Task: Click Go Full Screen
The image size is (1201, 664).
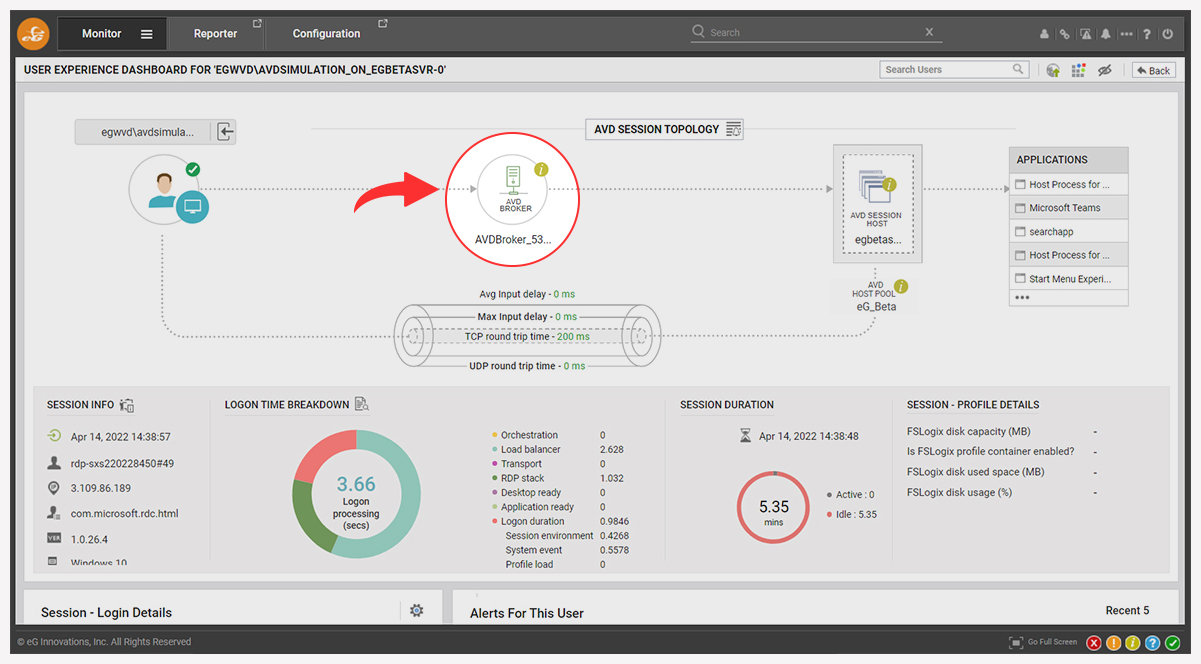Action: point(1044,642)
